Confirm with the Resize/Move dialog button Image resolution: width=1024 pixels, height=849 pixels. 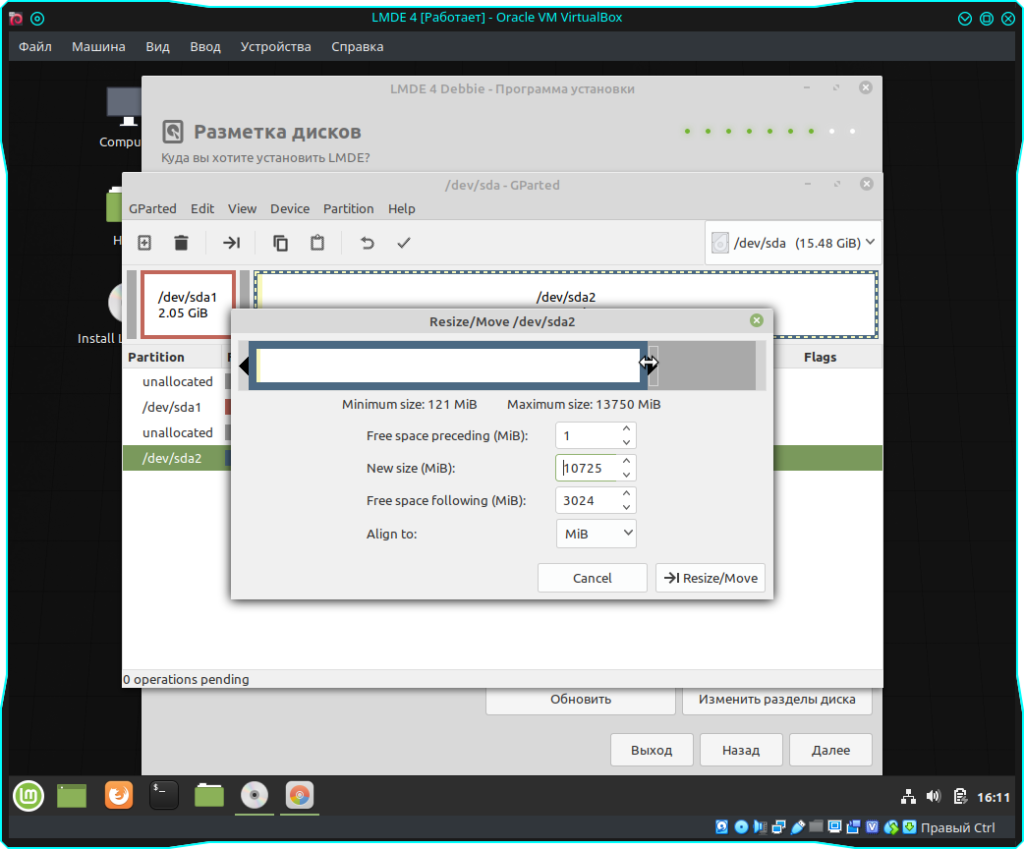710,578
